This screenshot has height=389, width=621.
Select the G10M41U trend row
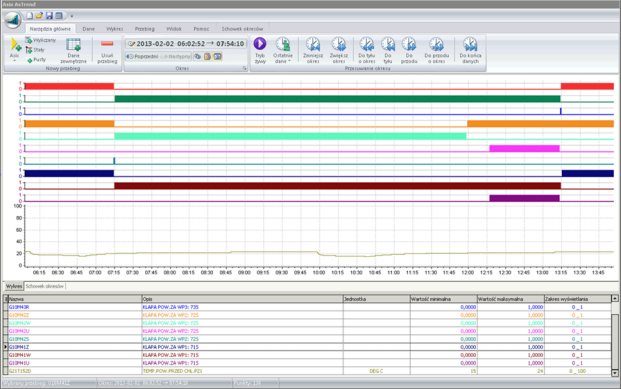307,363
